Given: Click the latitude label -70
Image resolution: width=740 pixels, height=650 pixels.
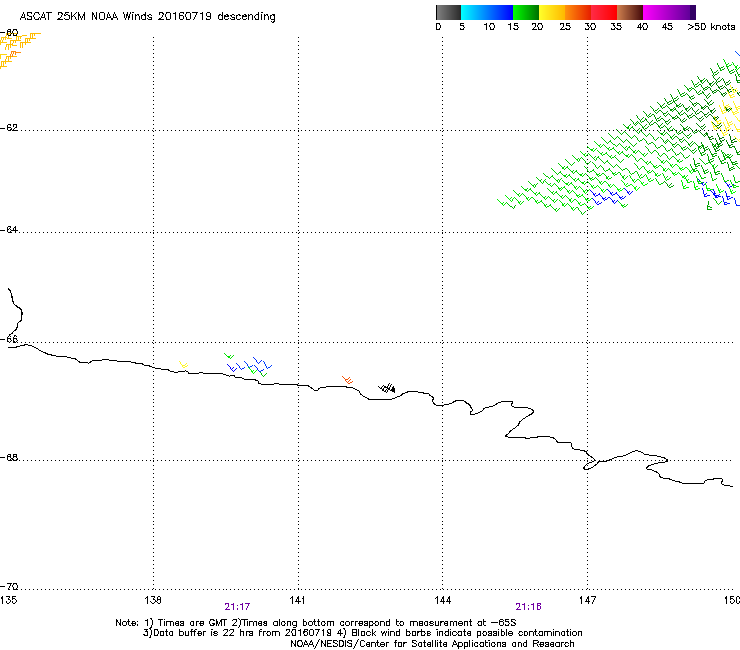Looking at the screenshot, I should point(9,587).
